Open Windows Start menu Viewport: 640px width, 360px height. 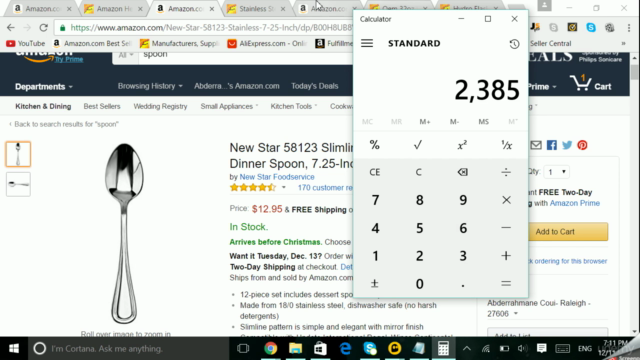14,349
